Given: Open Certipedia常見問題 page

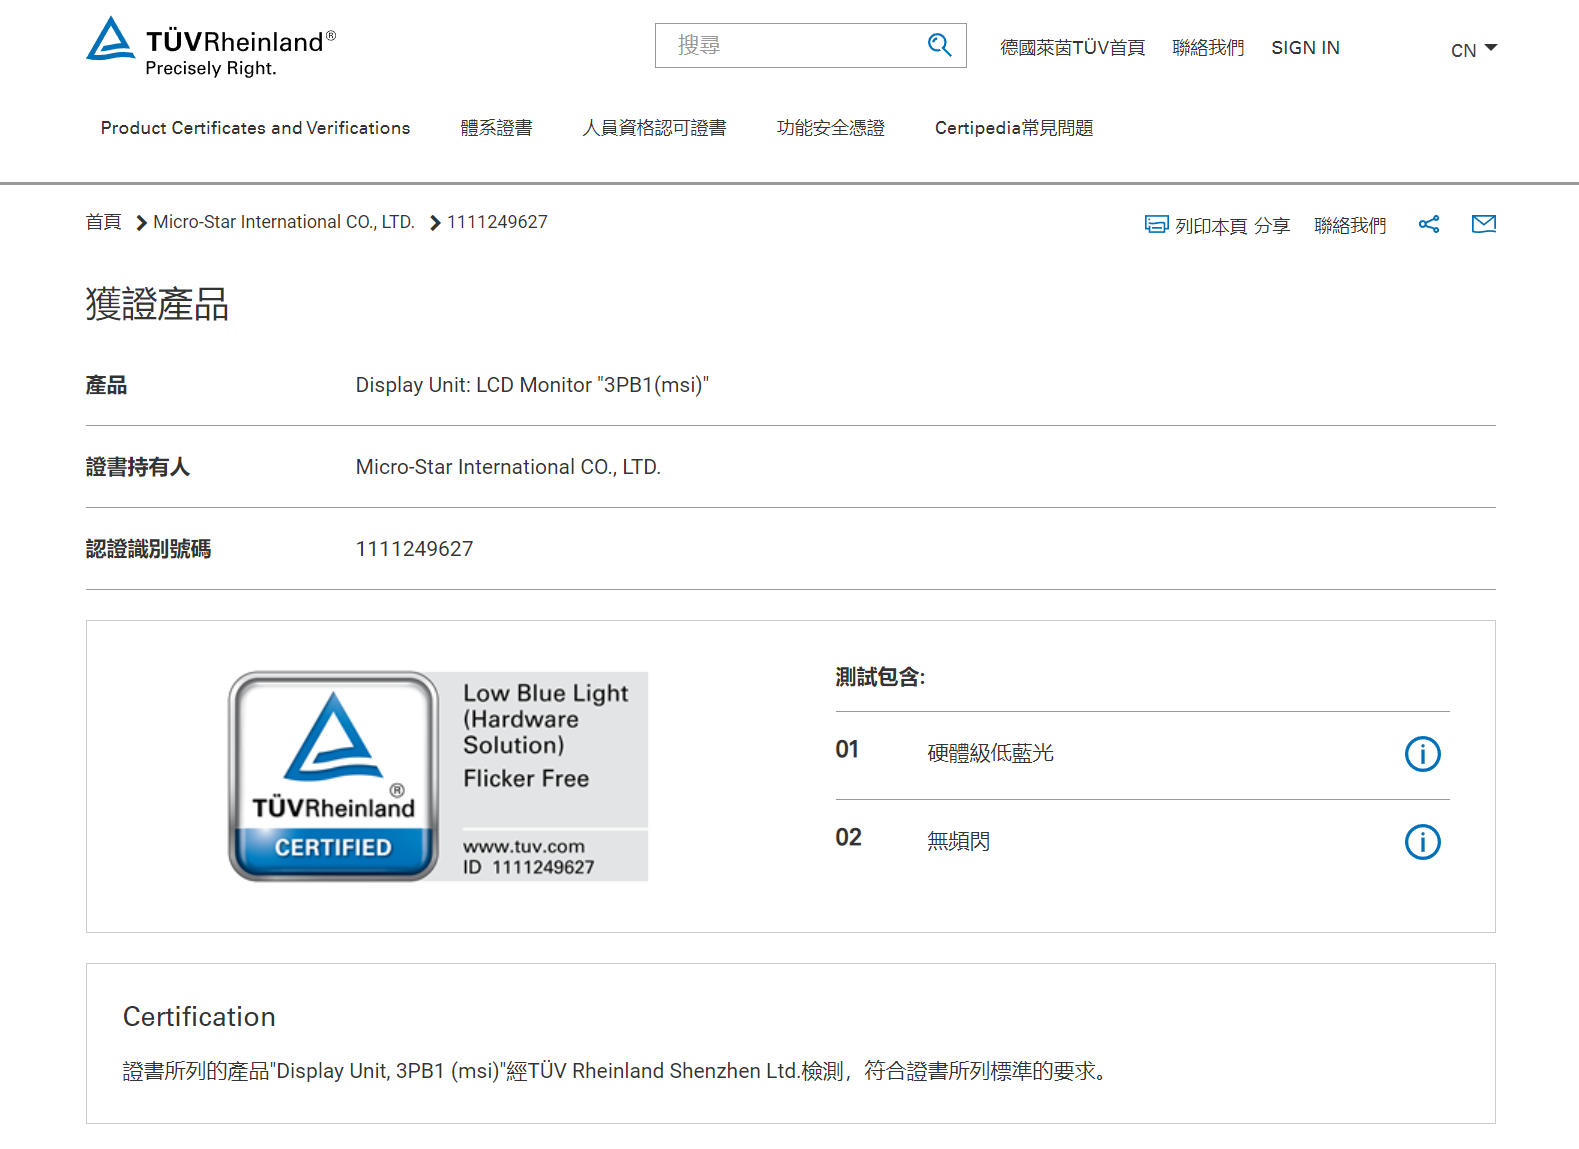Looking at the screenshot, I should point(1013,128).
